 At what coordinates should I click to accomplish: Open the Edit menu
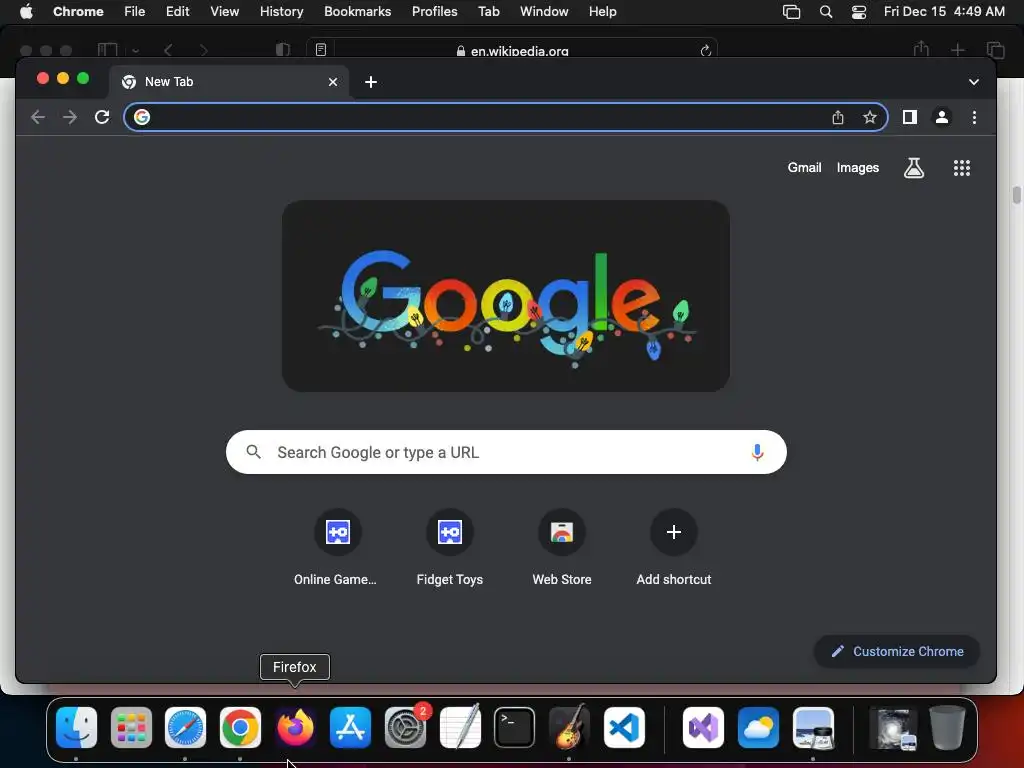[178, 11]
